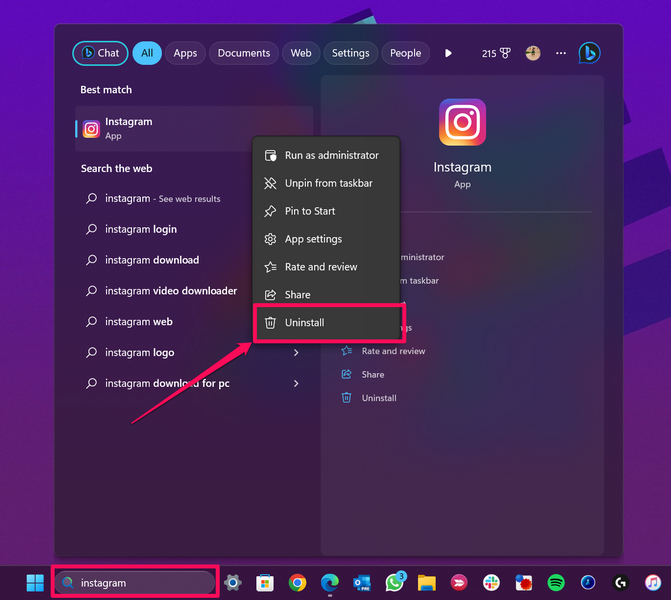Open Spotify from the taskbar
Screen dimensions: 671x600
pyautogui.click(x=556, y=582)
